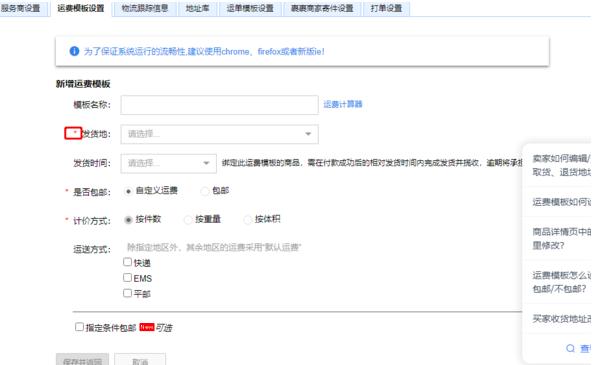Open help question 买家收货地址
The height and width of the screenshot is (365, 600).
562,319
